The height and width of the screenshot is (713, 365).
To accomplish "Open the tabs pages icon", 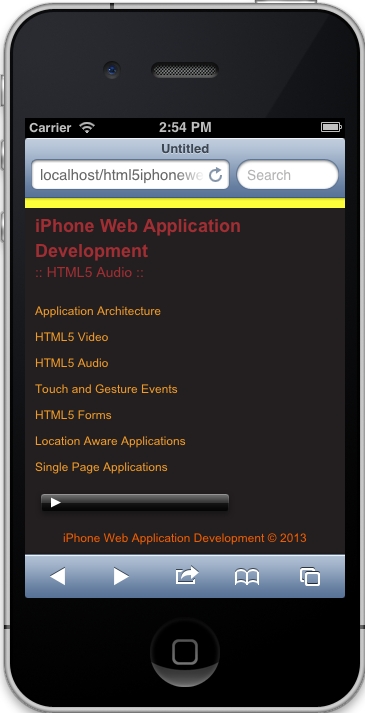I will click(x=310, y=576).
